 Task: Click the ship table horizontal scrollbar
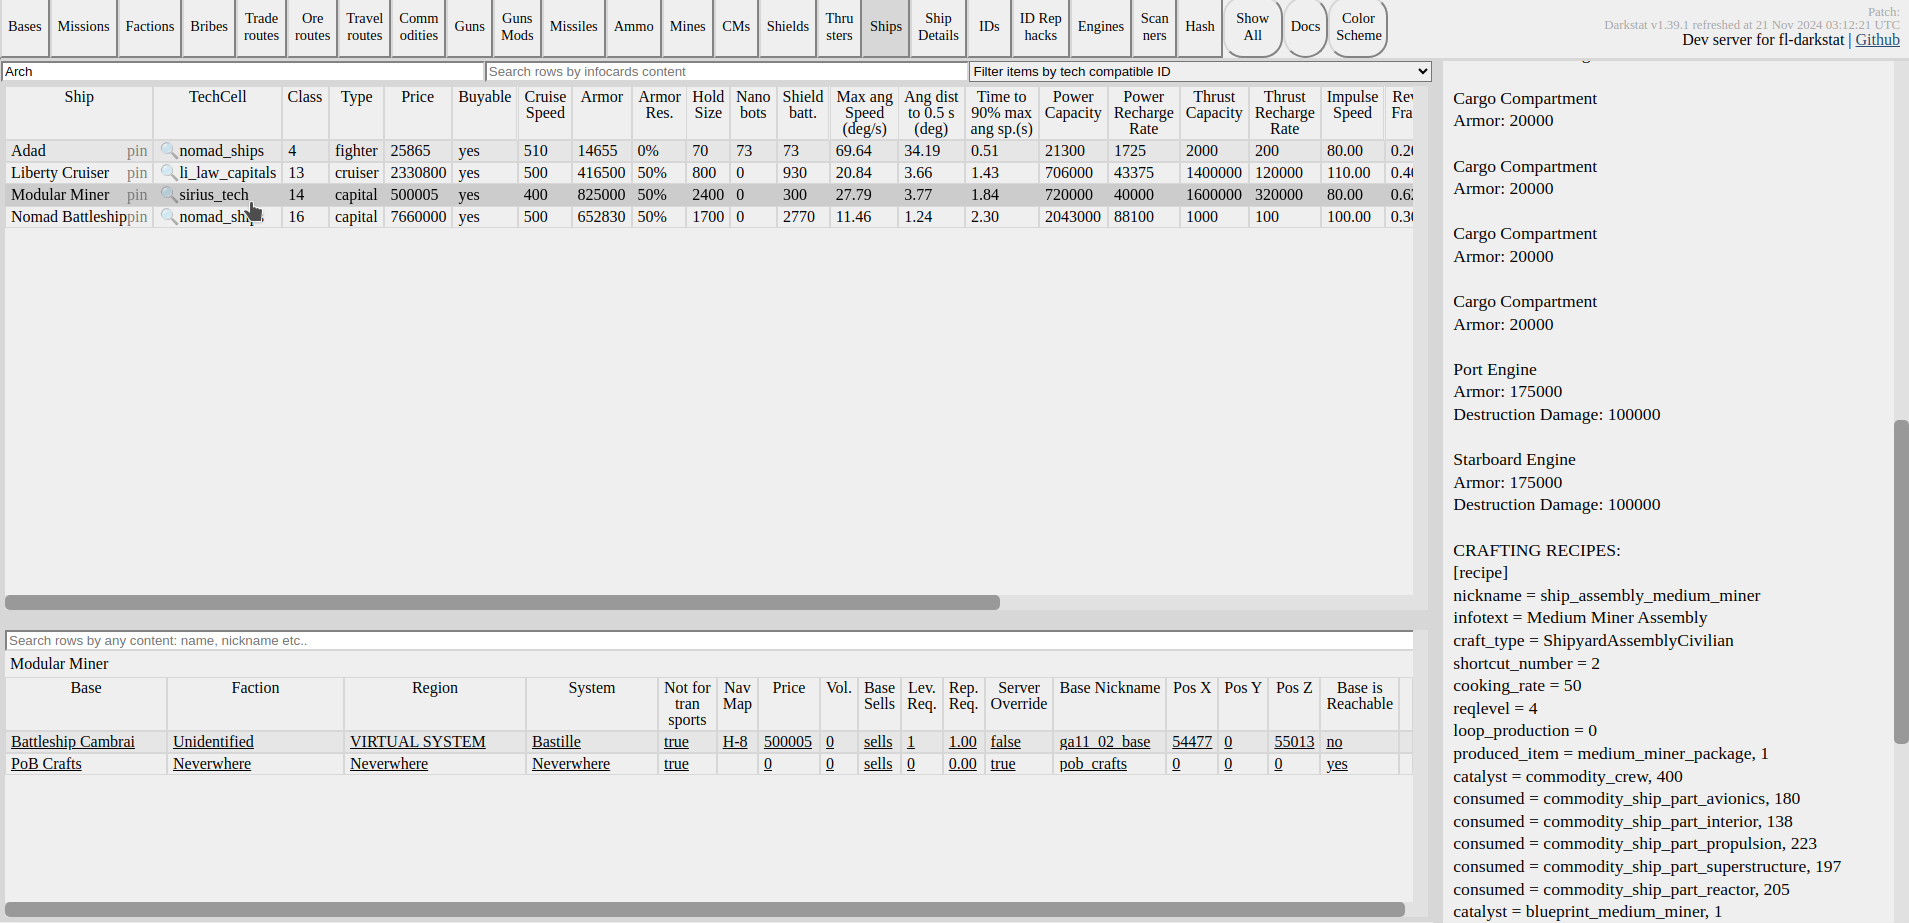coord(502,602)
